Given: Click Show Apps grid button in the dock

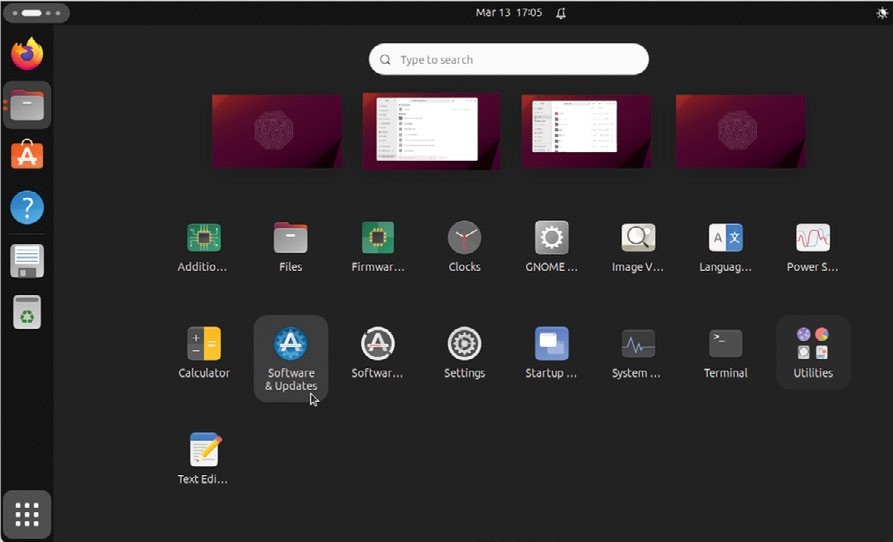Looking at the screenshot, I should [x=27, y=515].
